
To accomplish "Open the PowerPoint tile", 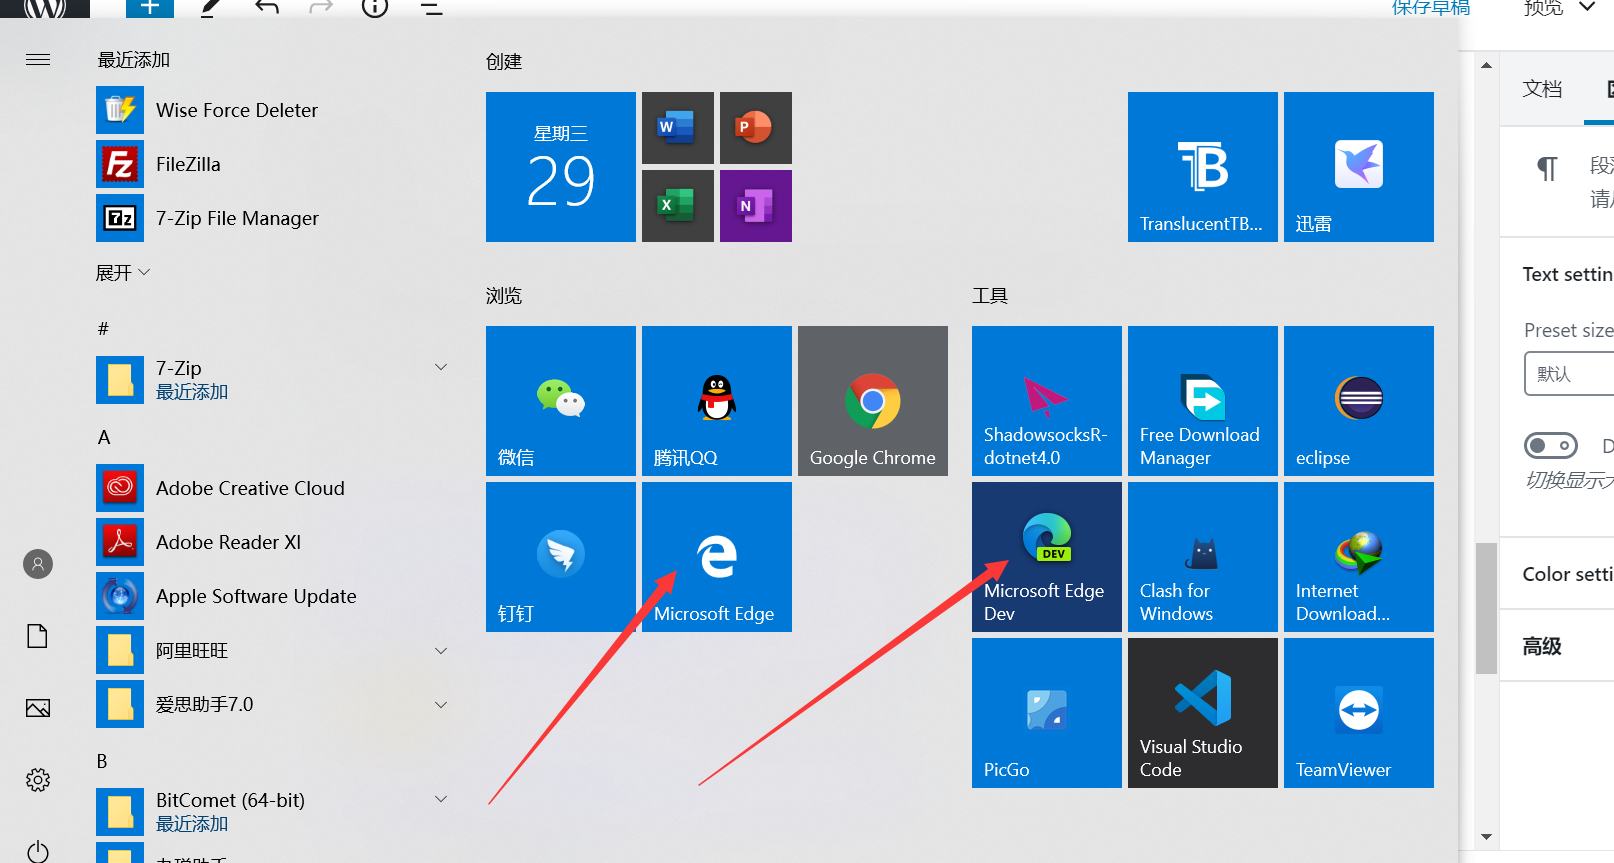I will pos(755,128).
